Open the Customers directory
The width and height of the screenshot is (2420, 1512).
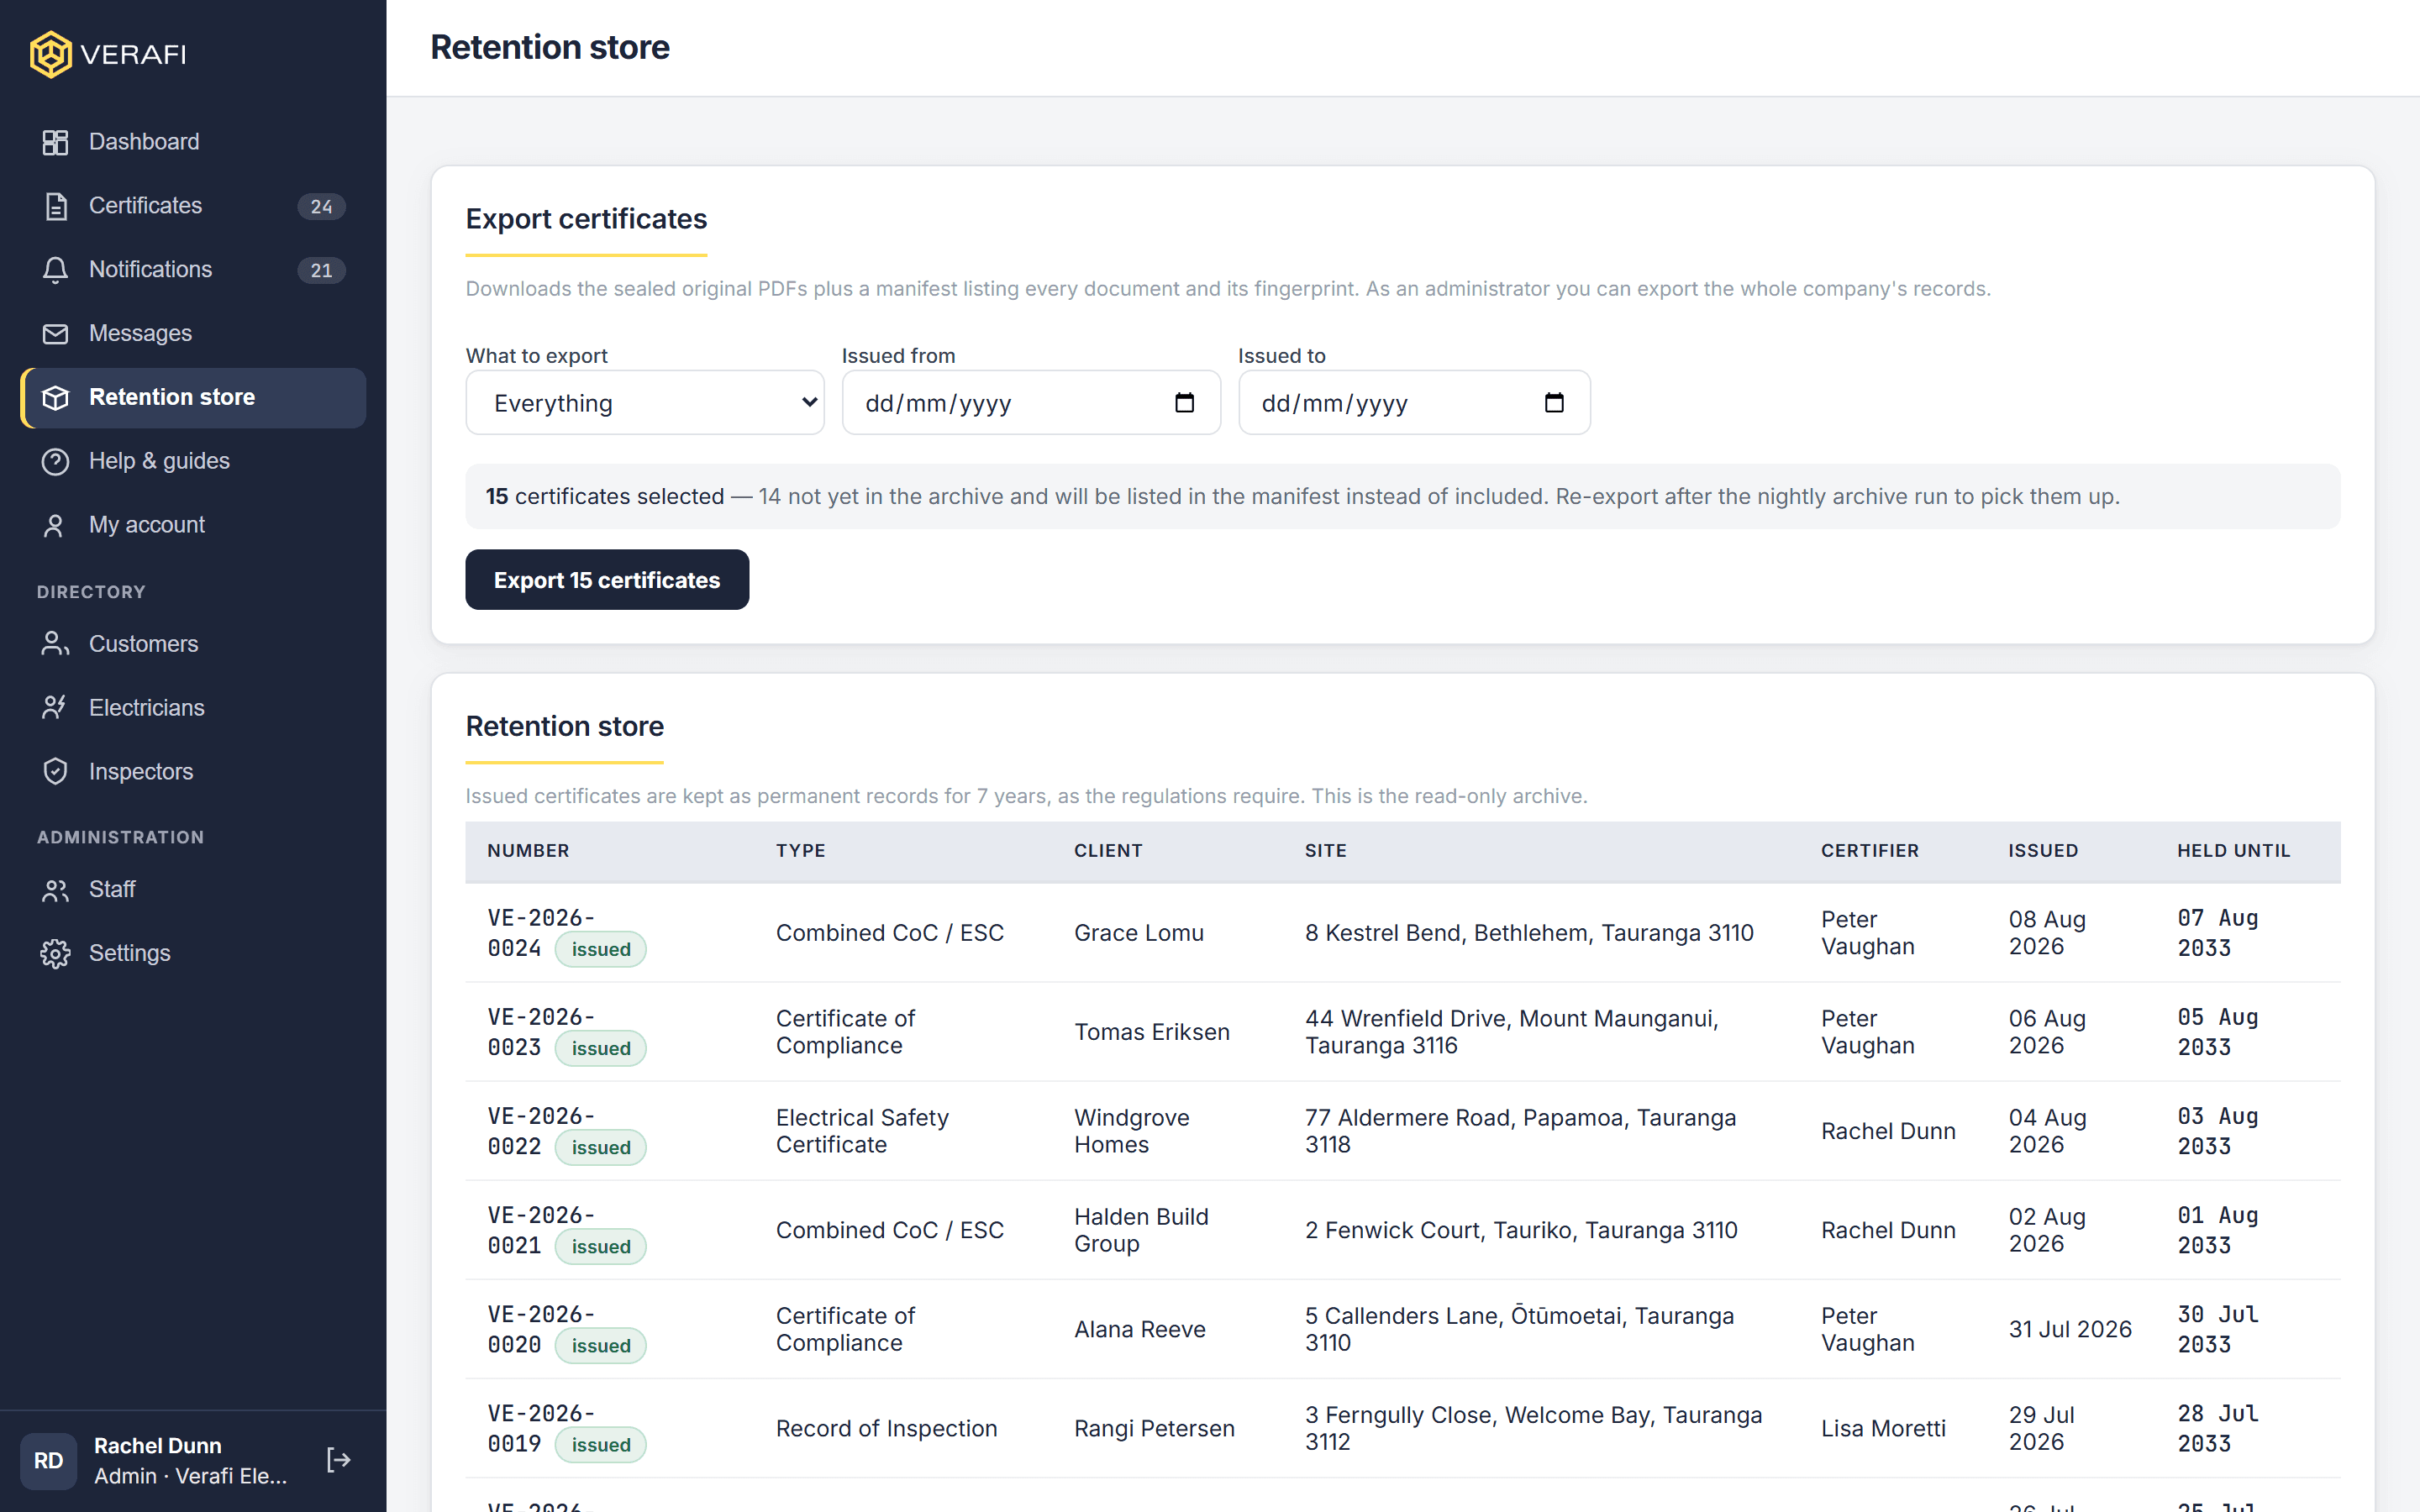193,644
